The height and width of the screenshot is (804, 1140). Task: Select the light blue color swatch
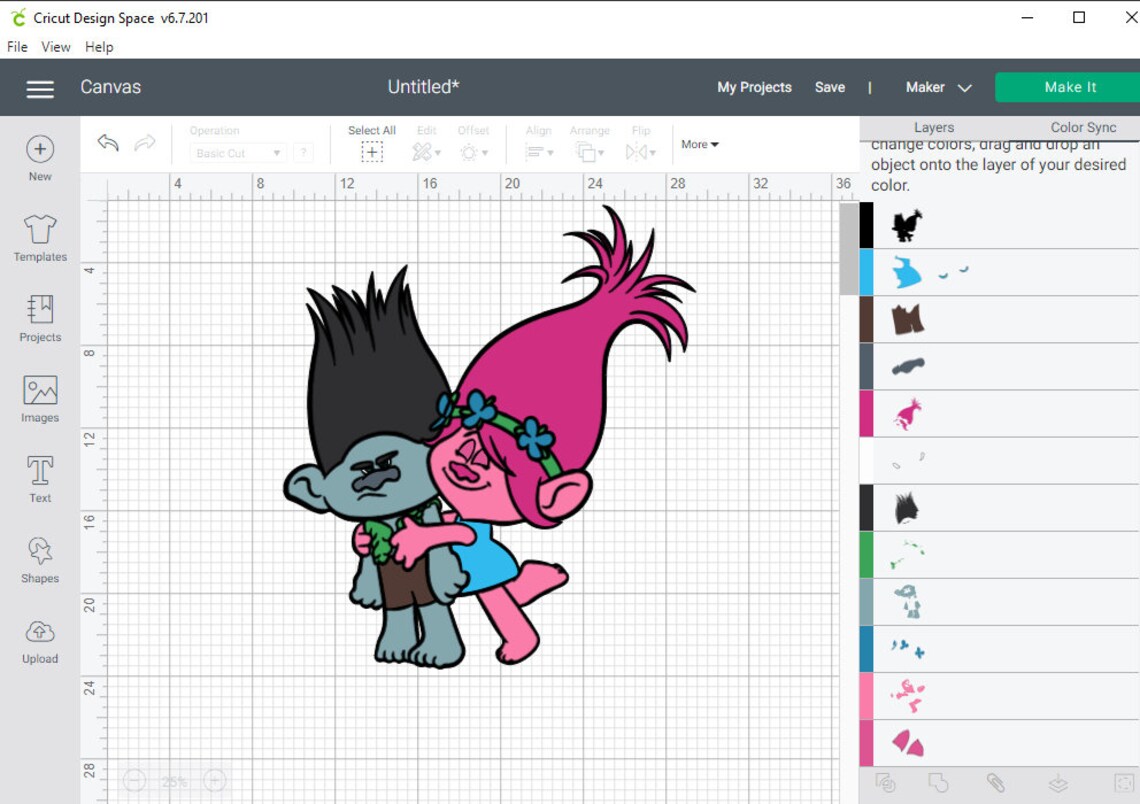[867, 273]
